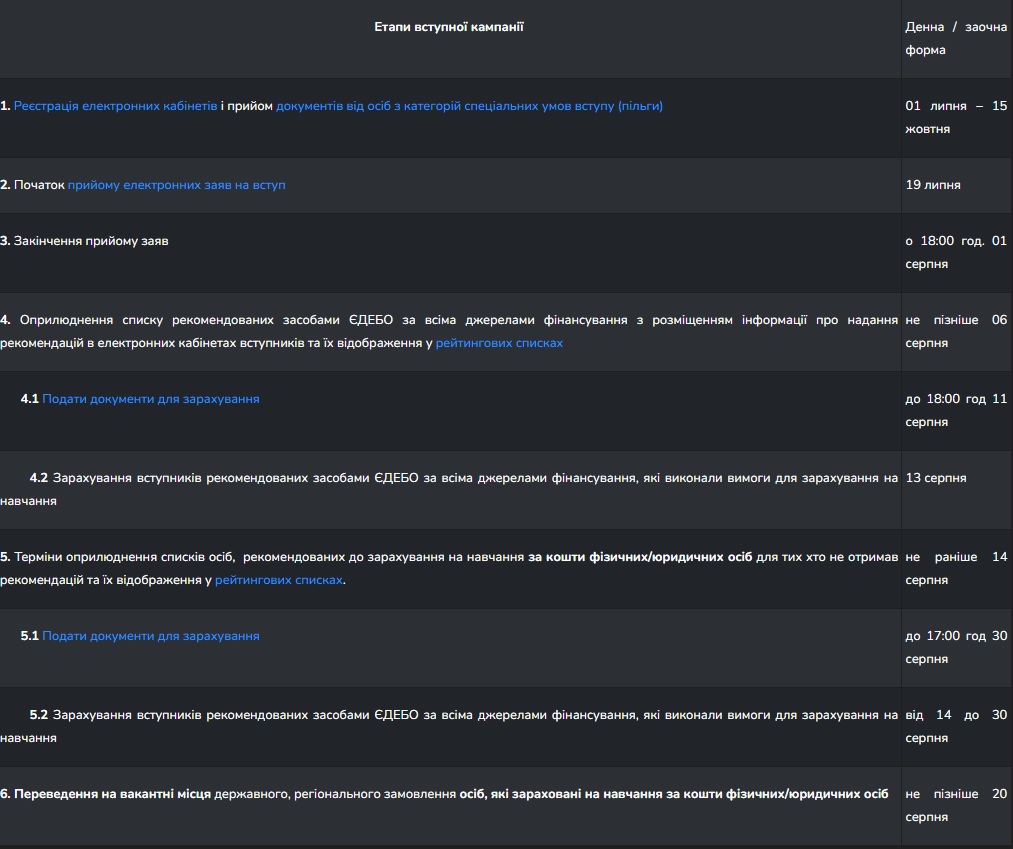Click the 'не раніше 14 серпня' cell

[956, 569]
